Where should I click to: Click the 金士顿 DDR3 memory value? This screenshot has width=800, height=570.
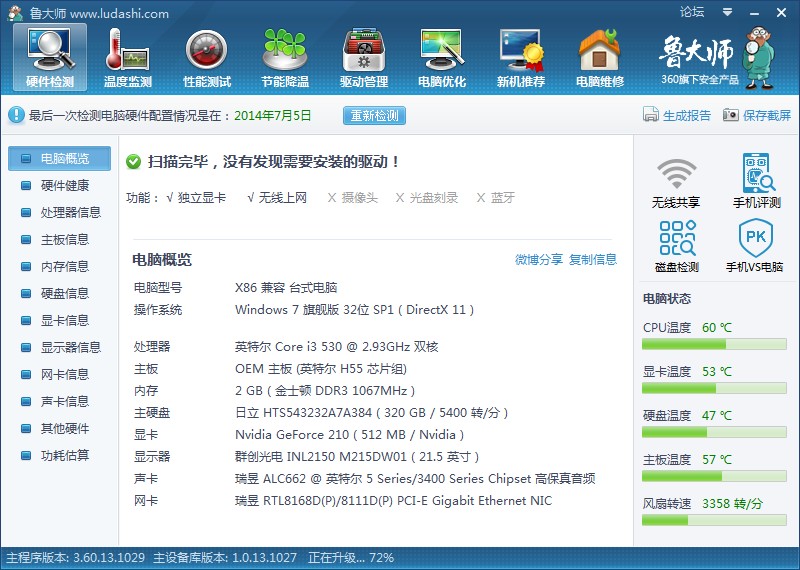[325, 391]
